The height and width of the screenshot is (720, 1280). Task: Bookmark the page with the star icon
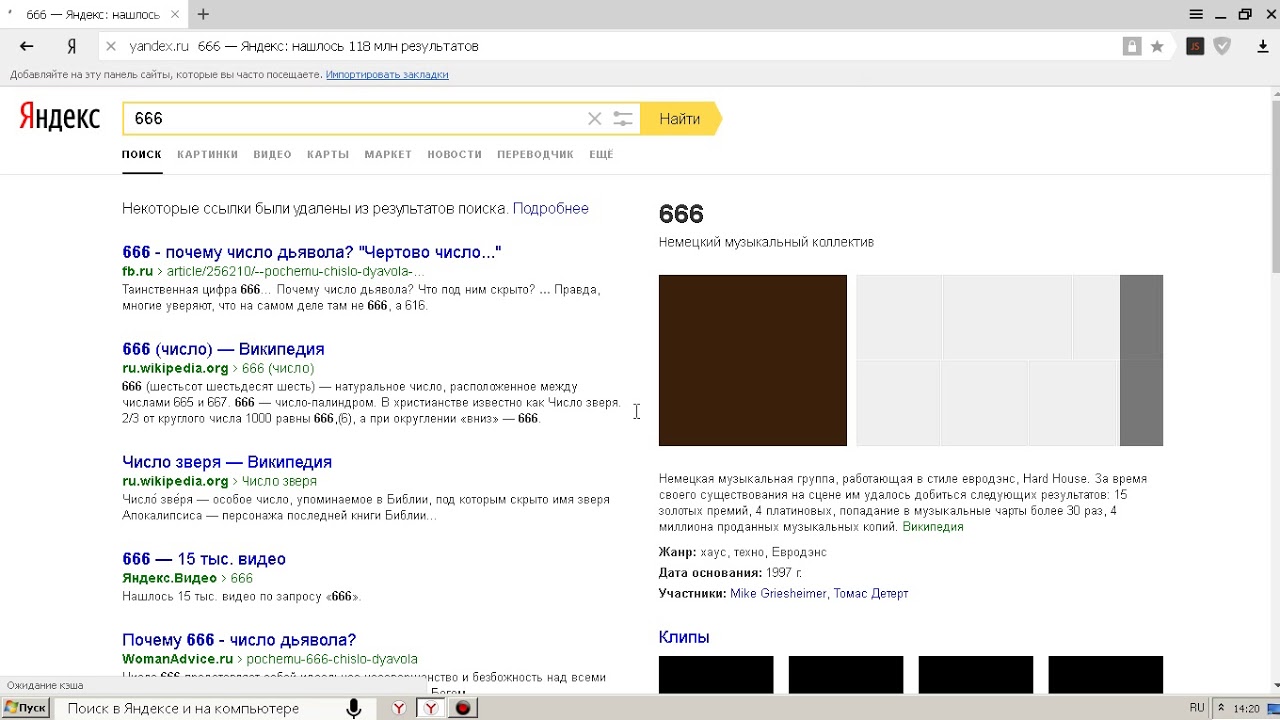(1157, 46)
